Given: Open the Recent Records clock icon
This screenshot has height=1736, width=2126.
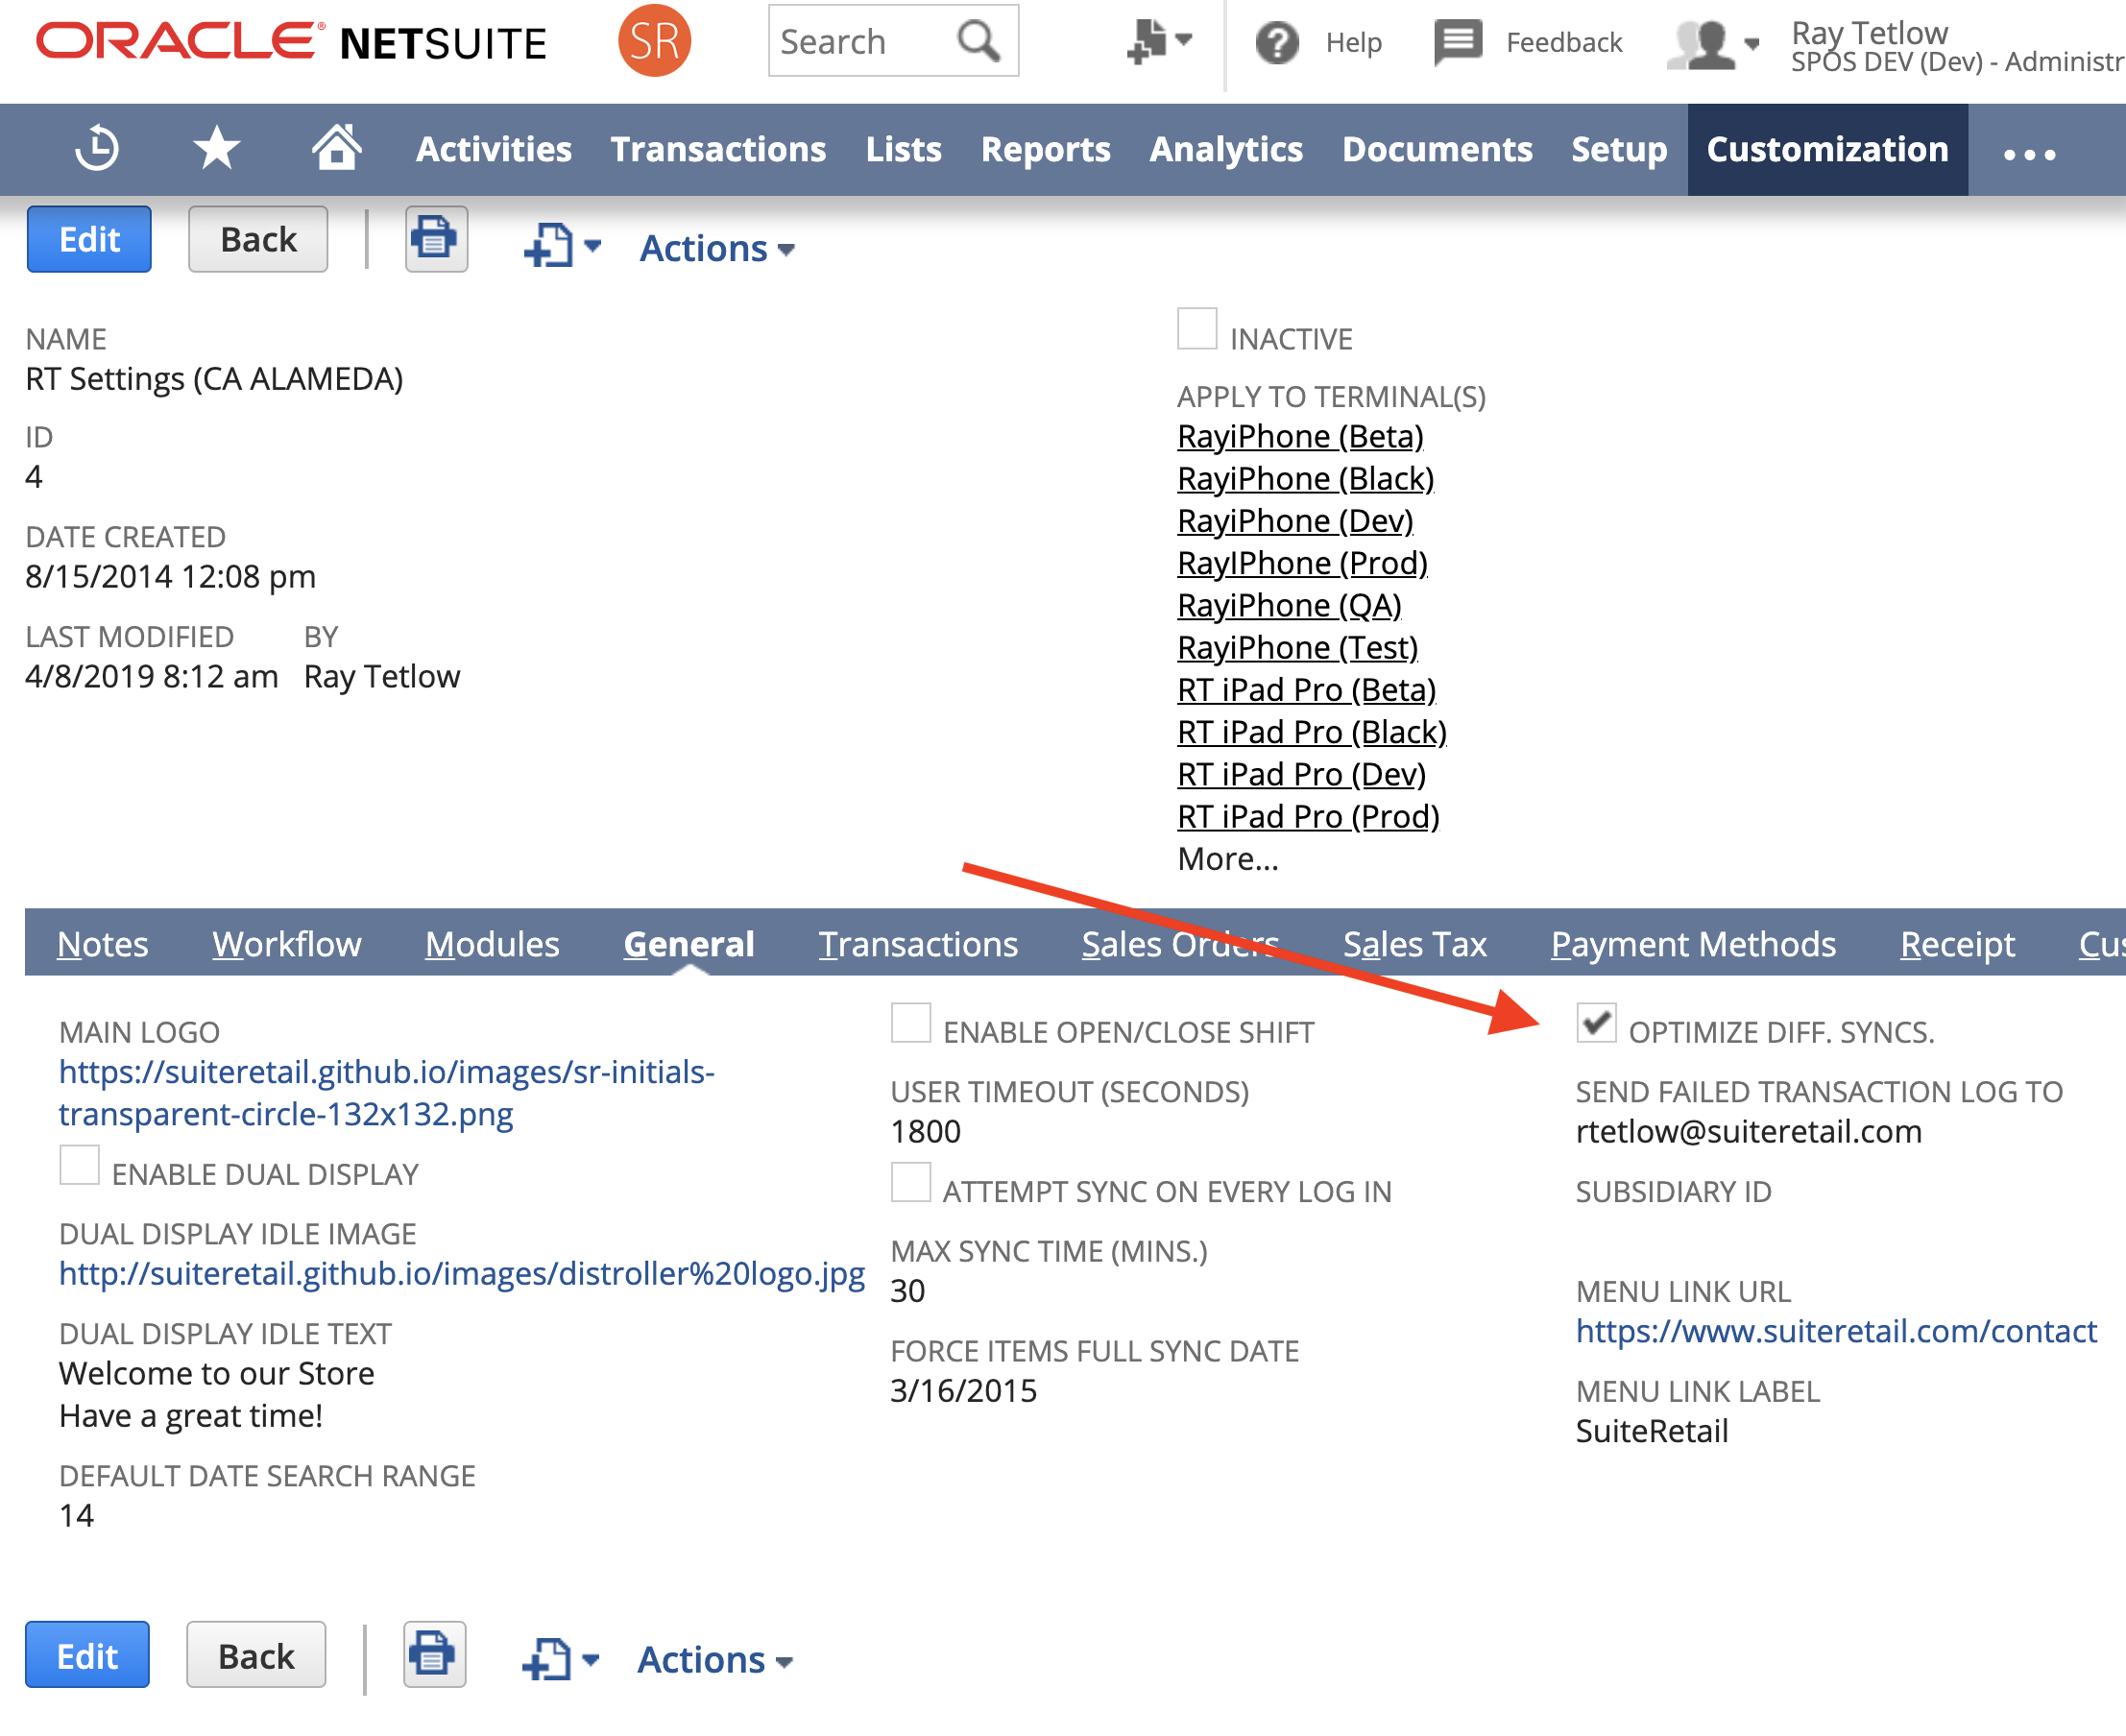Looking at the screenshot, I should coord(97,149).
